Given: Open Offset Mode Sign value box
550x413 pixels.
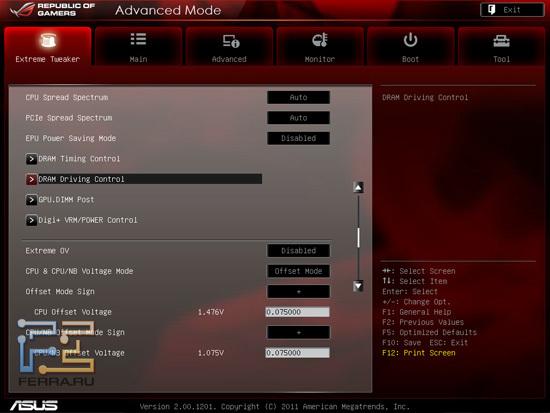Looking at the screenshot, I should pos(299,292).
